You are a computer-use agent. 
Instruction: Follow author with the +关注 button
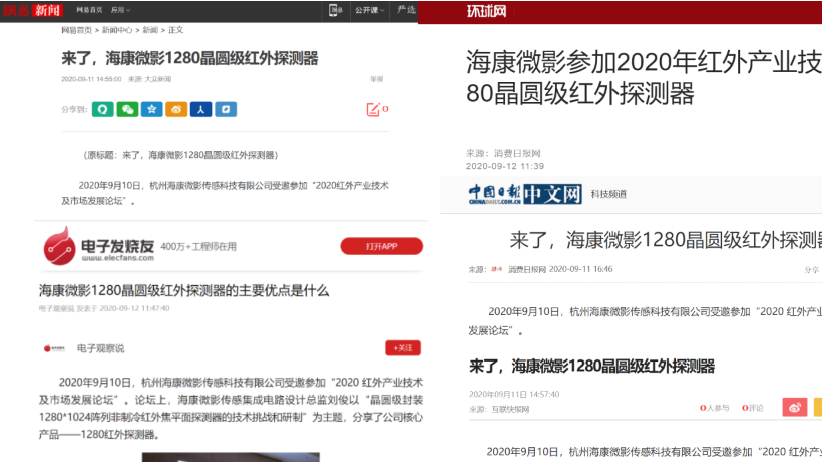click(x=403, y=348)
